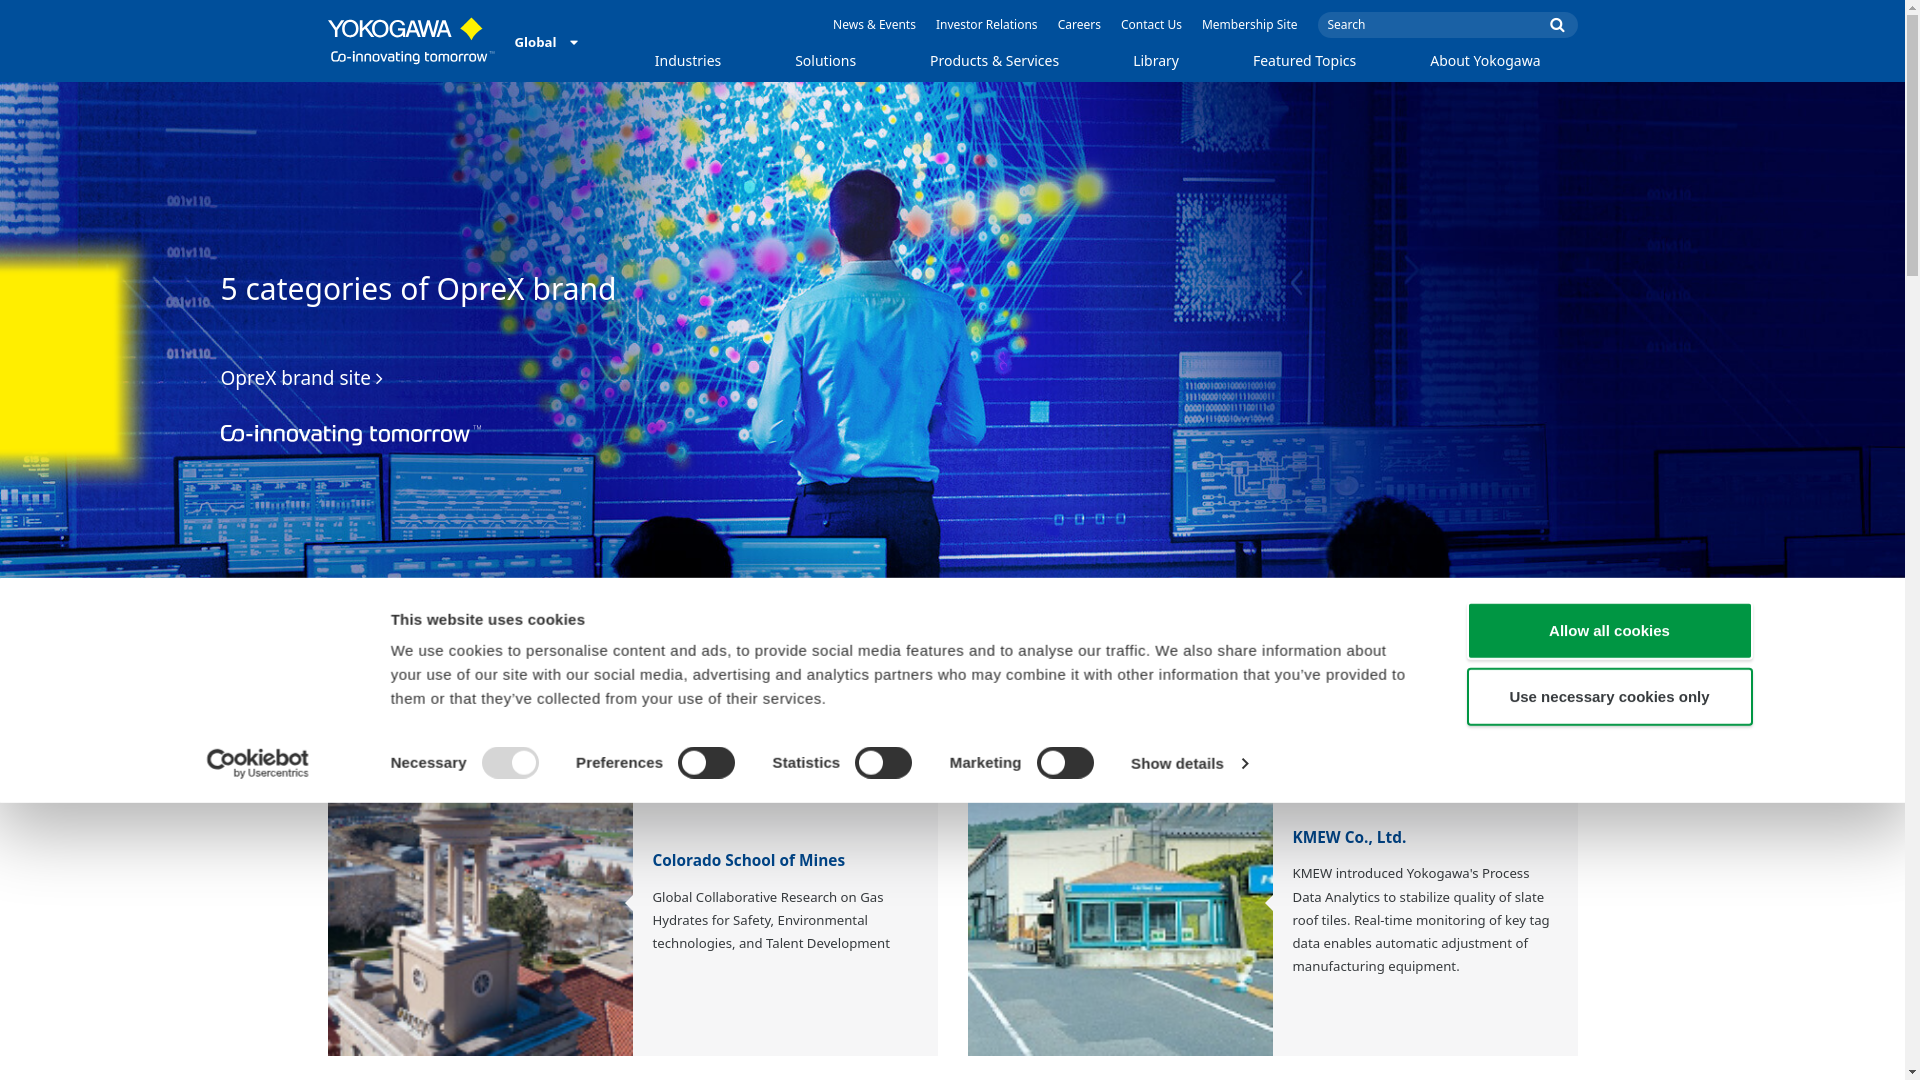Toggle the Necessary cookies switch
Image resolution: width=1920 pixels, height=1080 pixels.
(510, 763)
